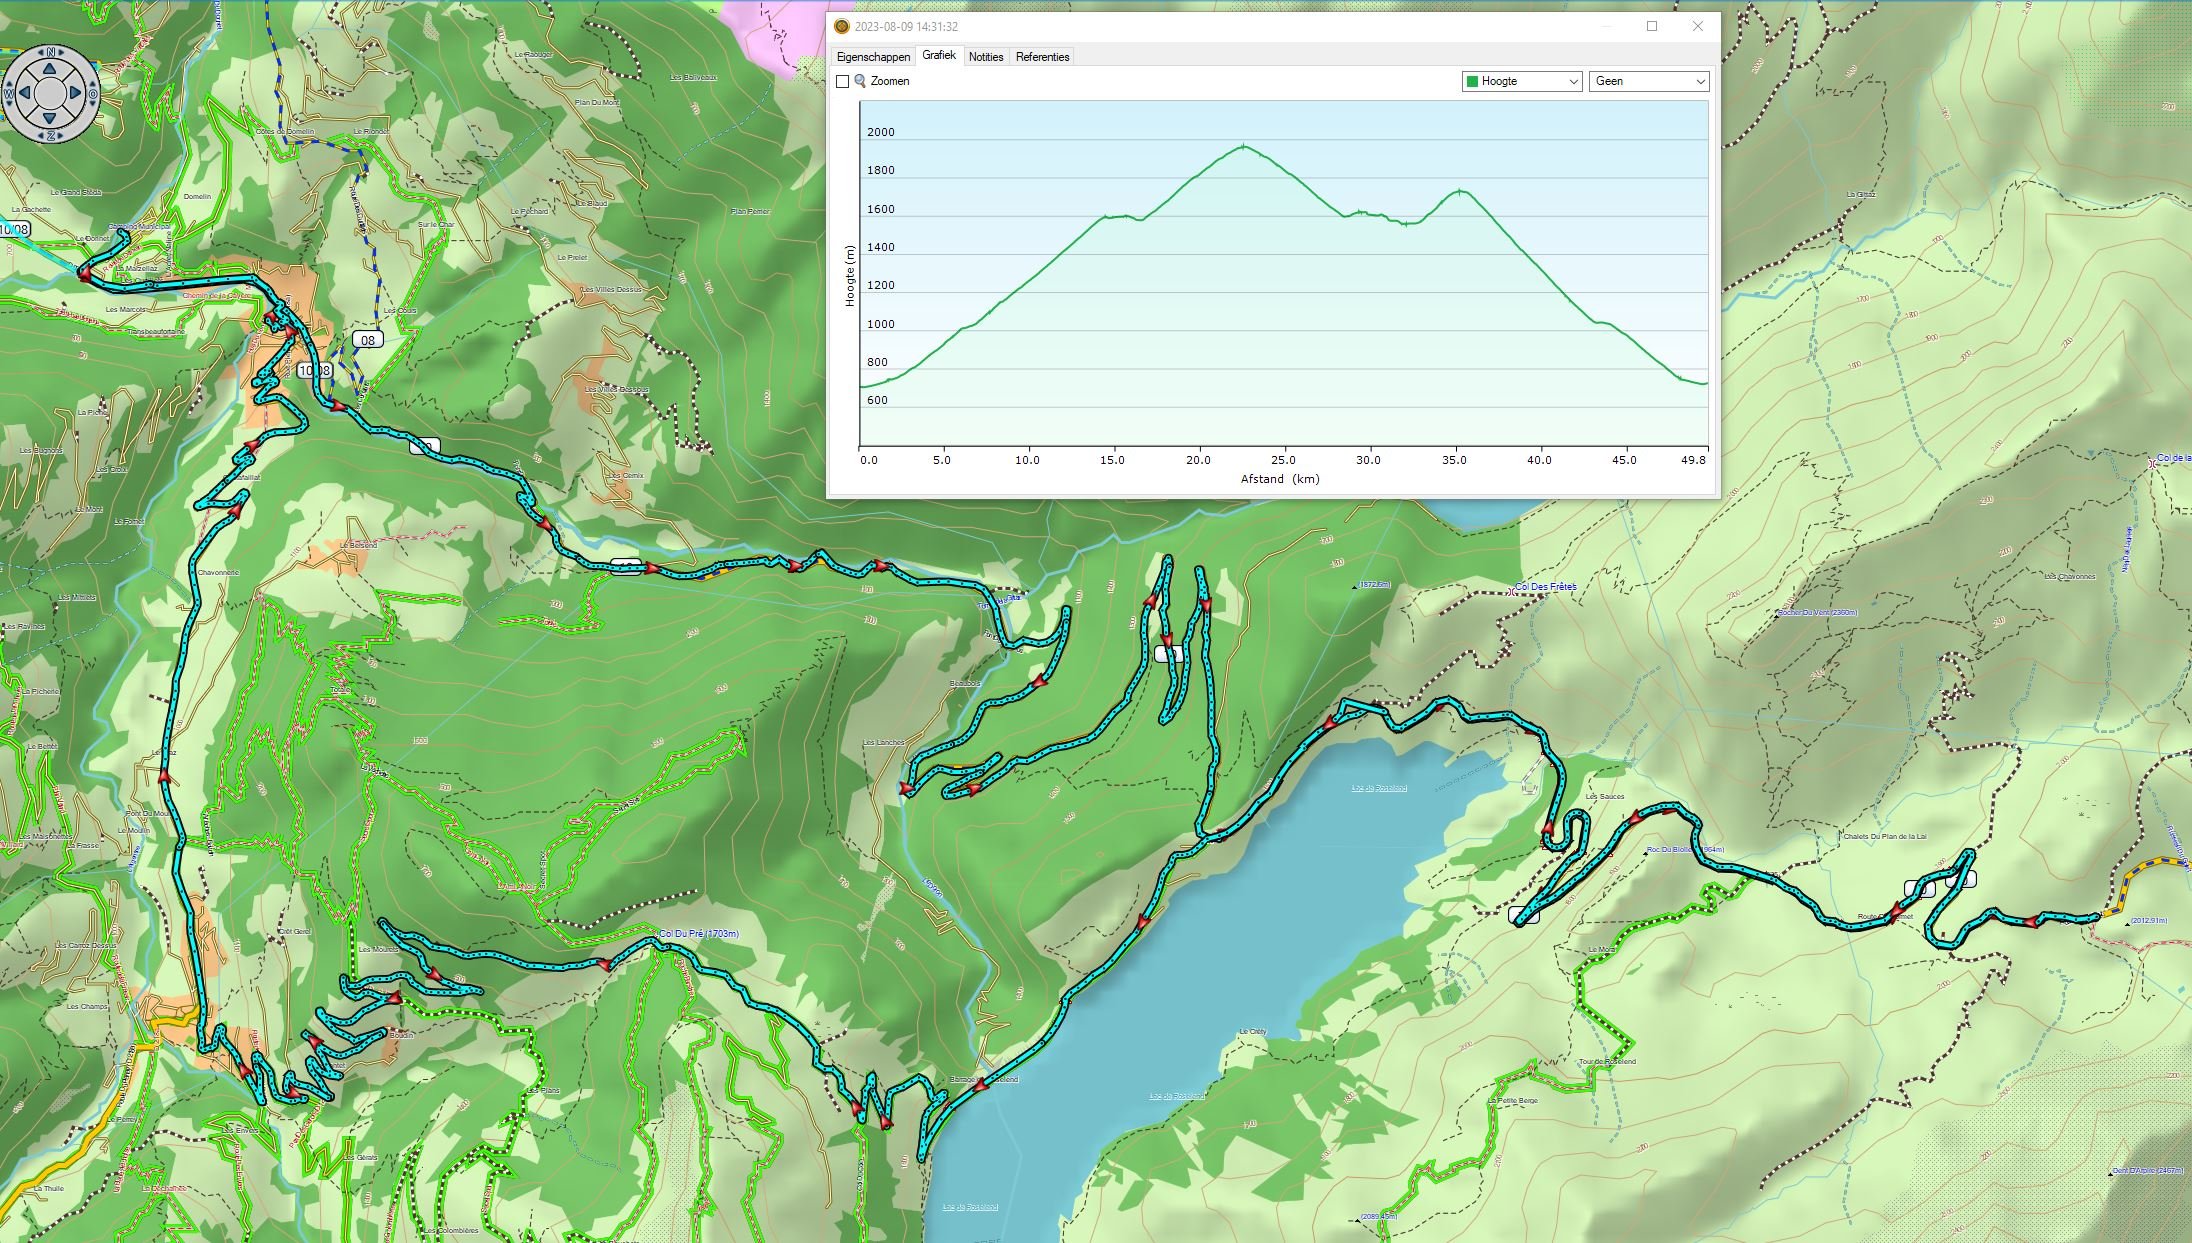This screenshot has width=2192, height=1243.
Task: Click the Z label on compass
Action: tap(50, 136)
